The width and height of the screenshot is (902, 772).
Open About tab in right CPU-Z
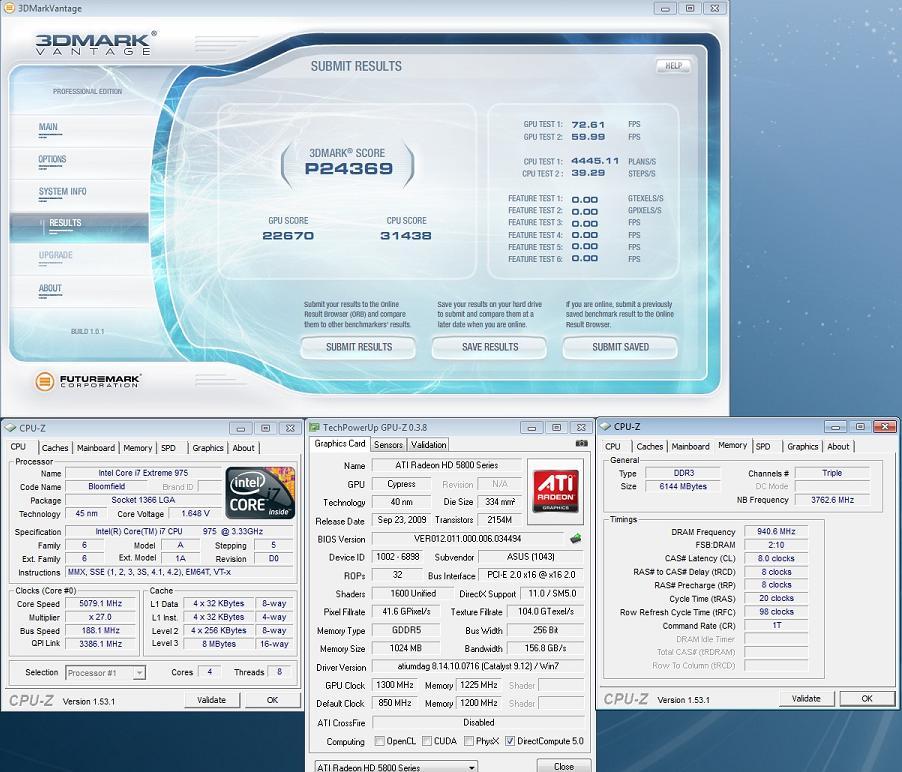tap(838, 446)
